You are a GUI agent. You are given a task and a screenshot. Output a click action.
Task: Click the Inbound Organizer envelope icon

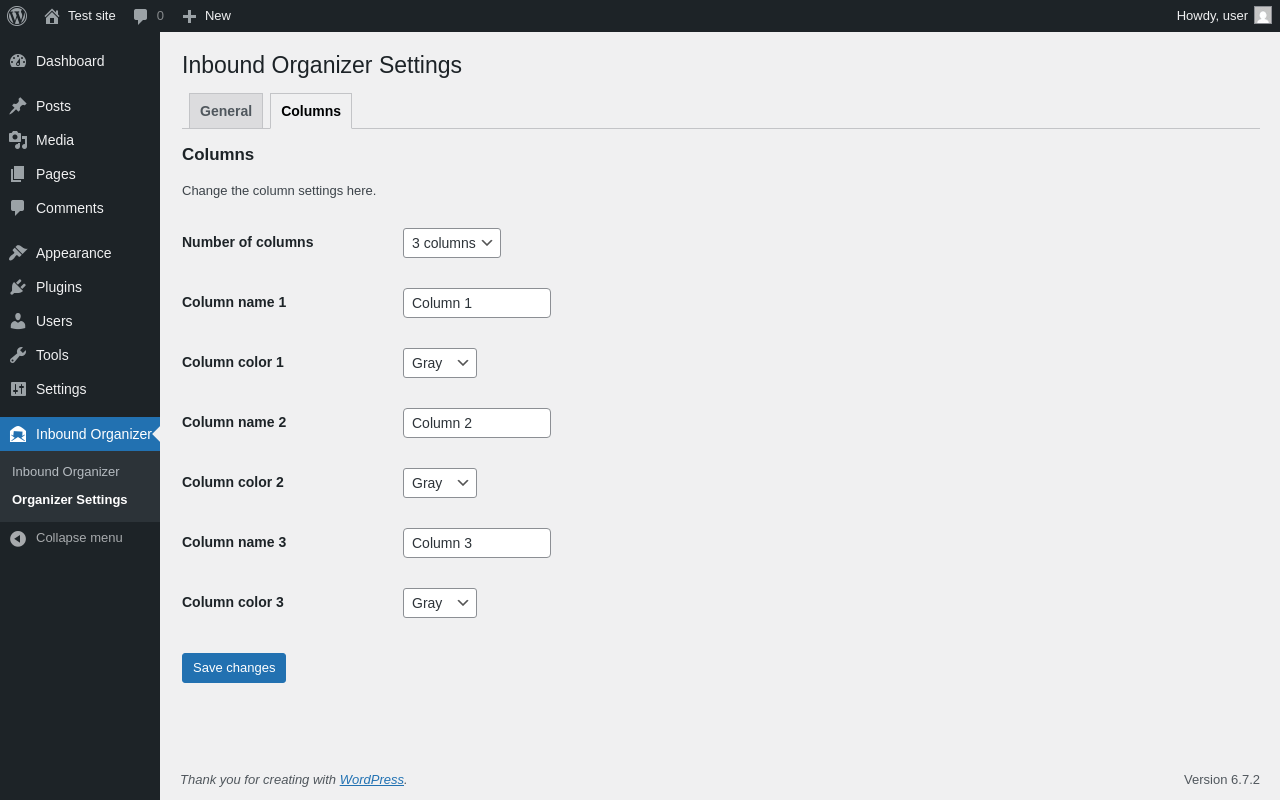point(18,434)
